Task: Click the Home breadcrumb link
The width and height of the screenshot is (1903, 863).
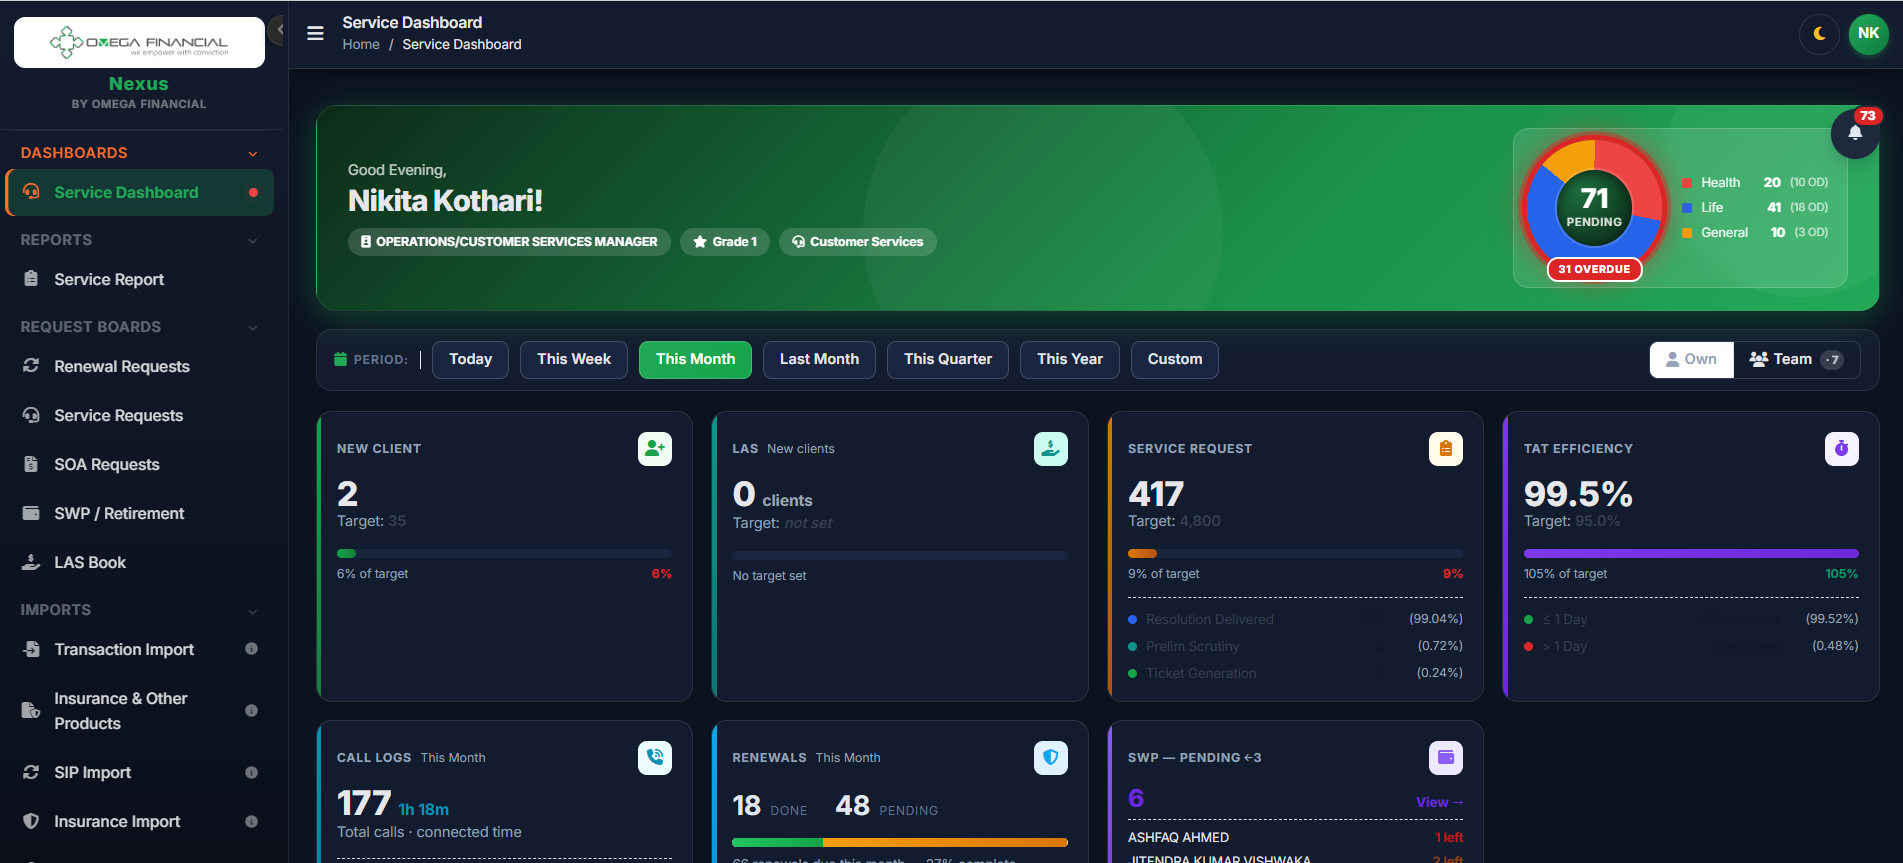Action: point(361,44)
